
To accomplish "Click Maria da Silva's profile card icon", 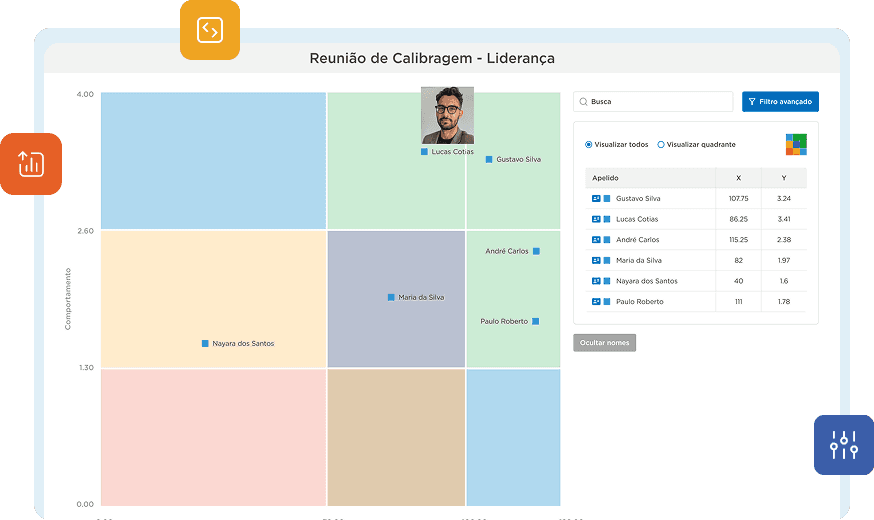I will [x=596, y=261].
